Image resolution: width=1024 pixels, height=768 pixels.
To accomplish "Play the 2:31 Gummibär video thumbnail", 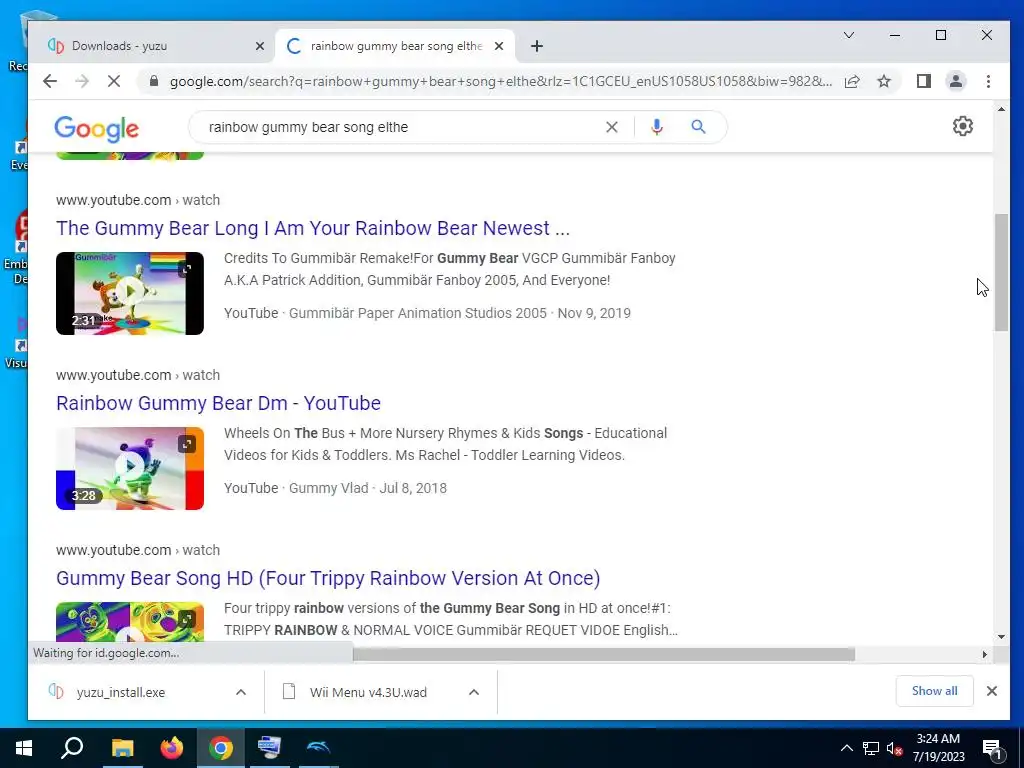I will tap(130, 293).
